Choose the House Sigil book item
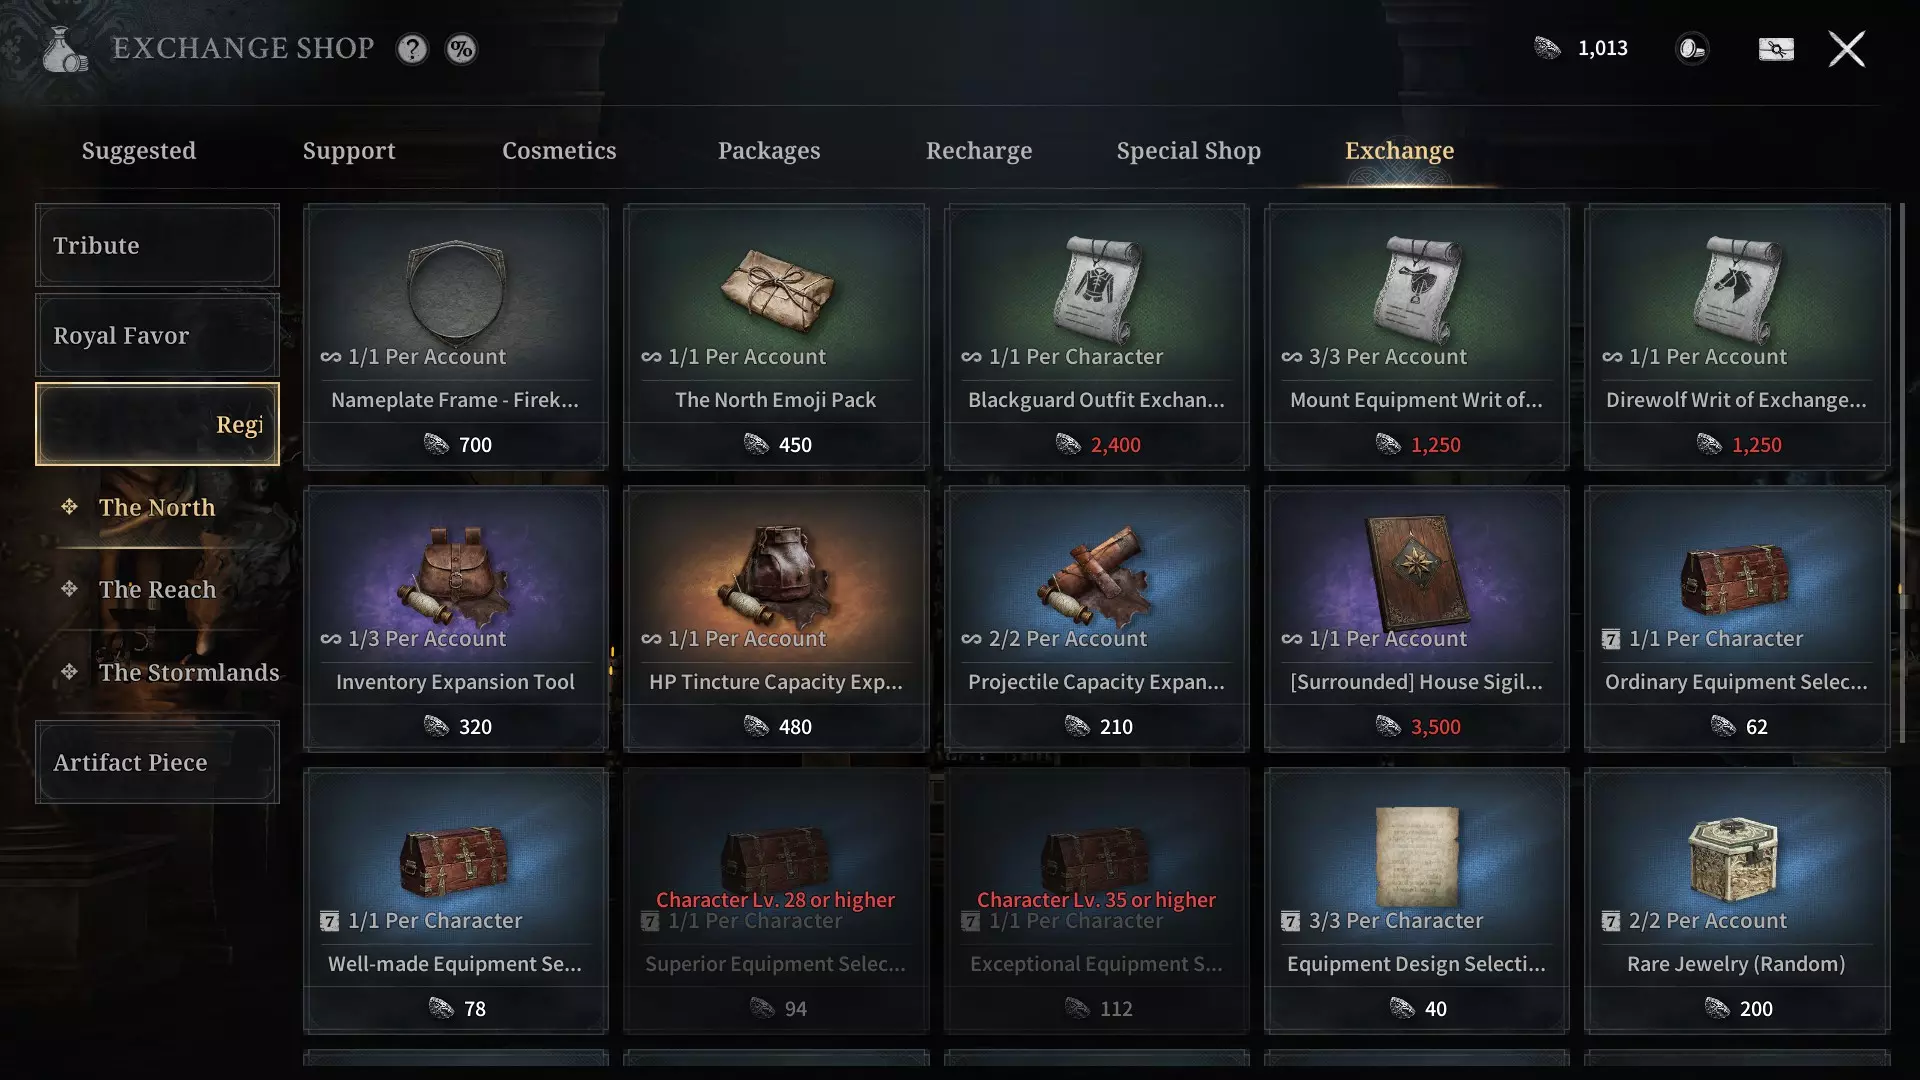 [1417, 572]
